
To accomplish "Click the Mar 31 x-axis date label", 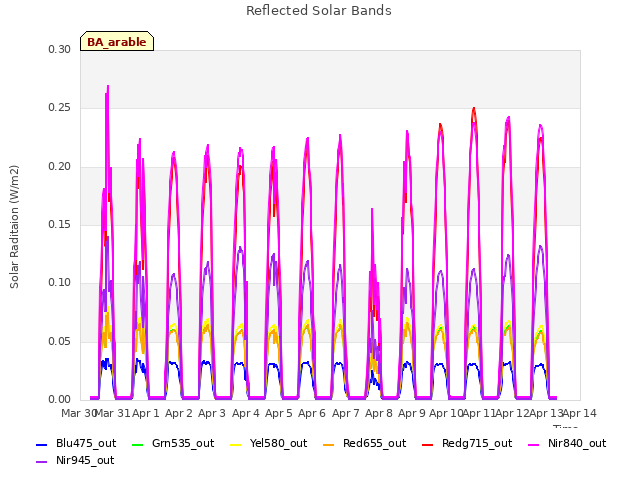I will (x=113, y=413).
